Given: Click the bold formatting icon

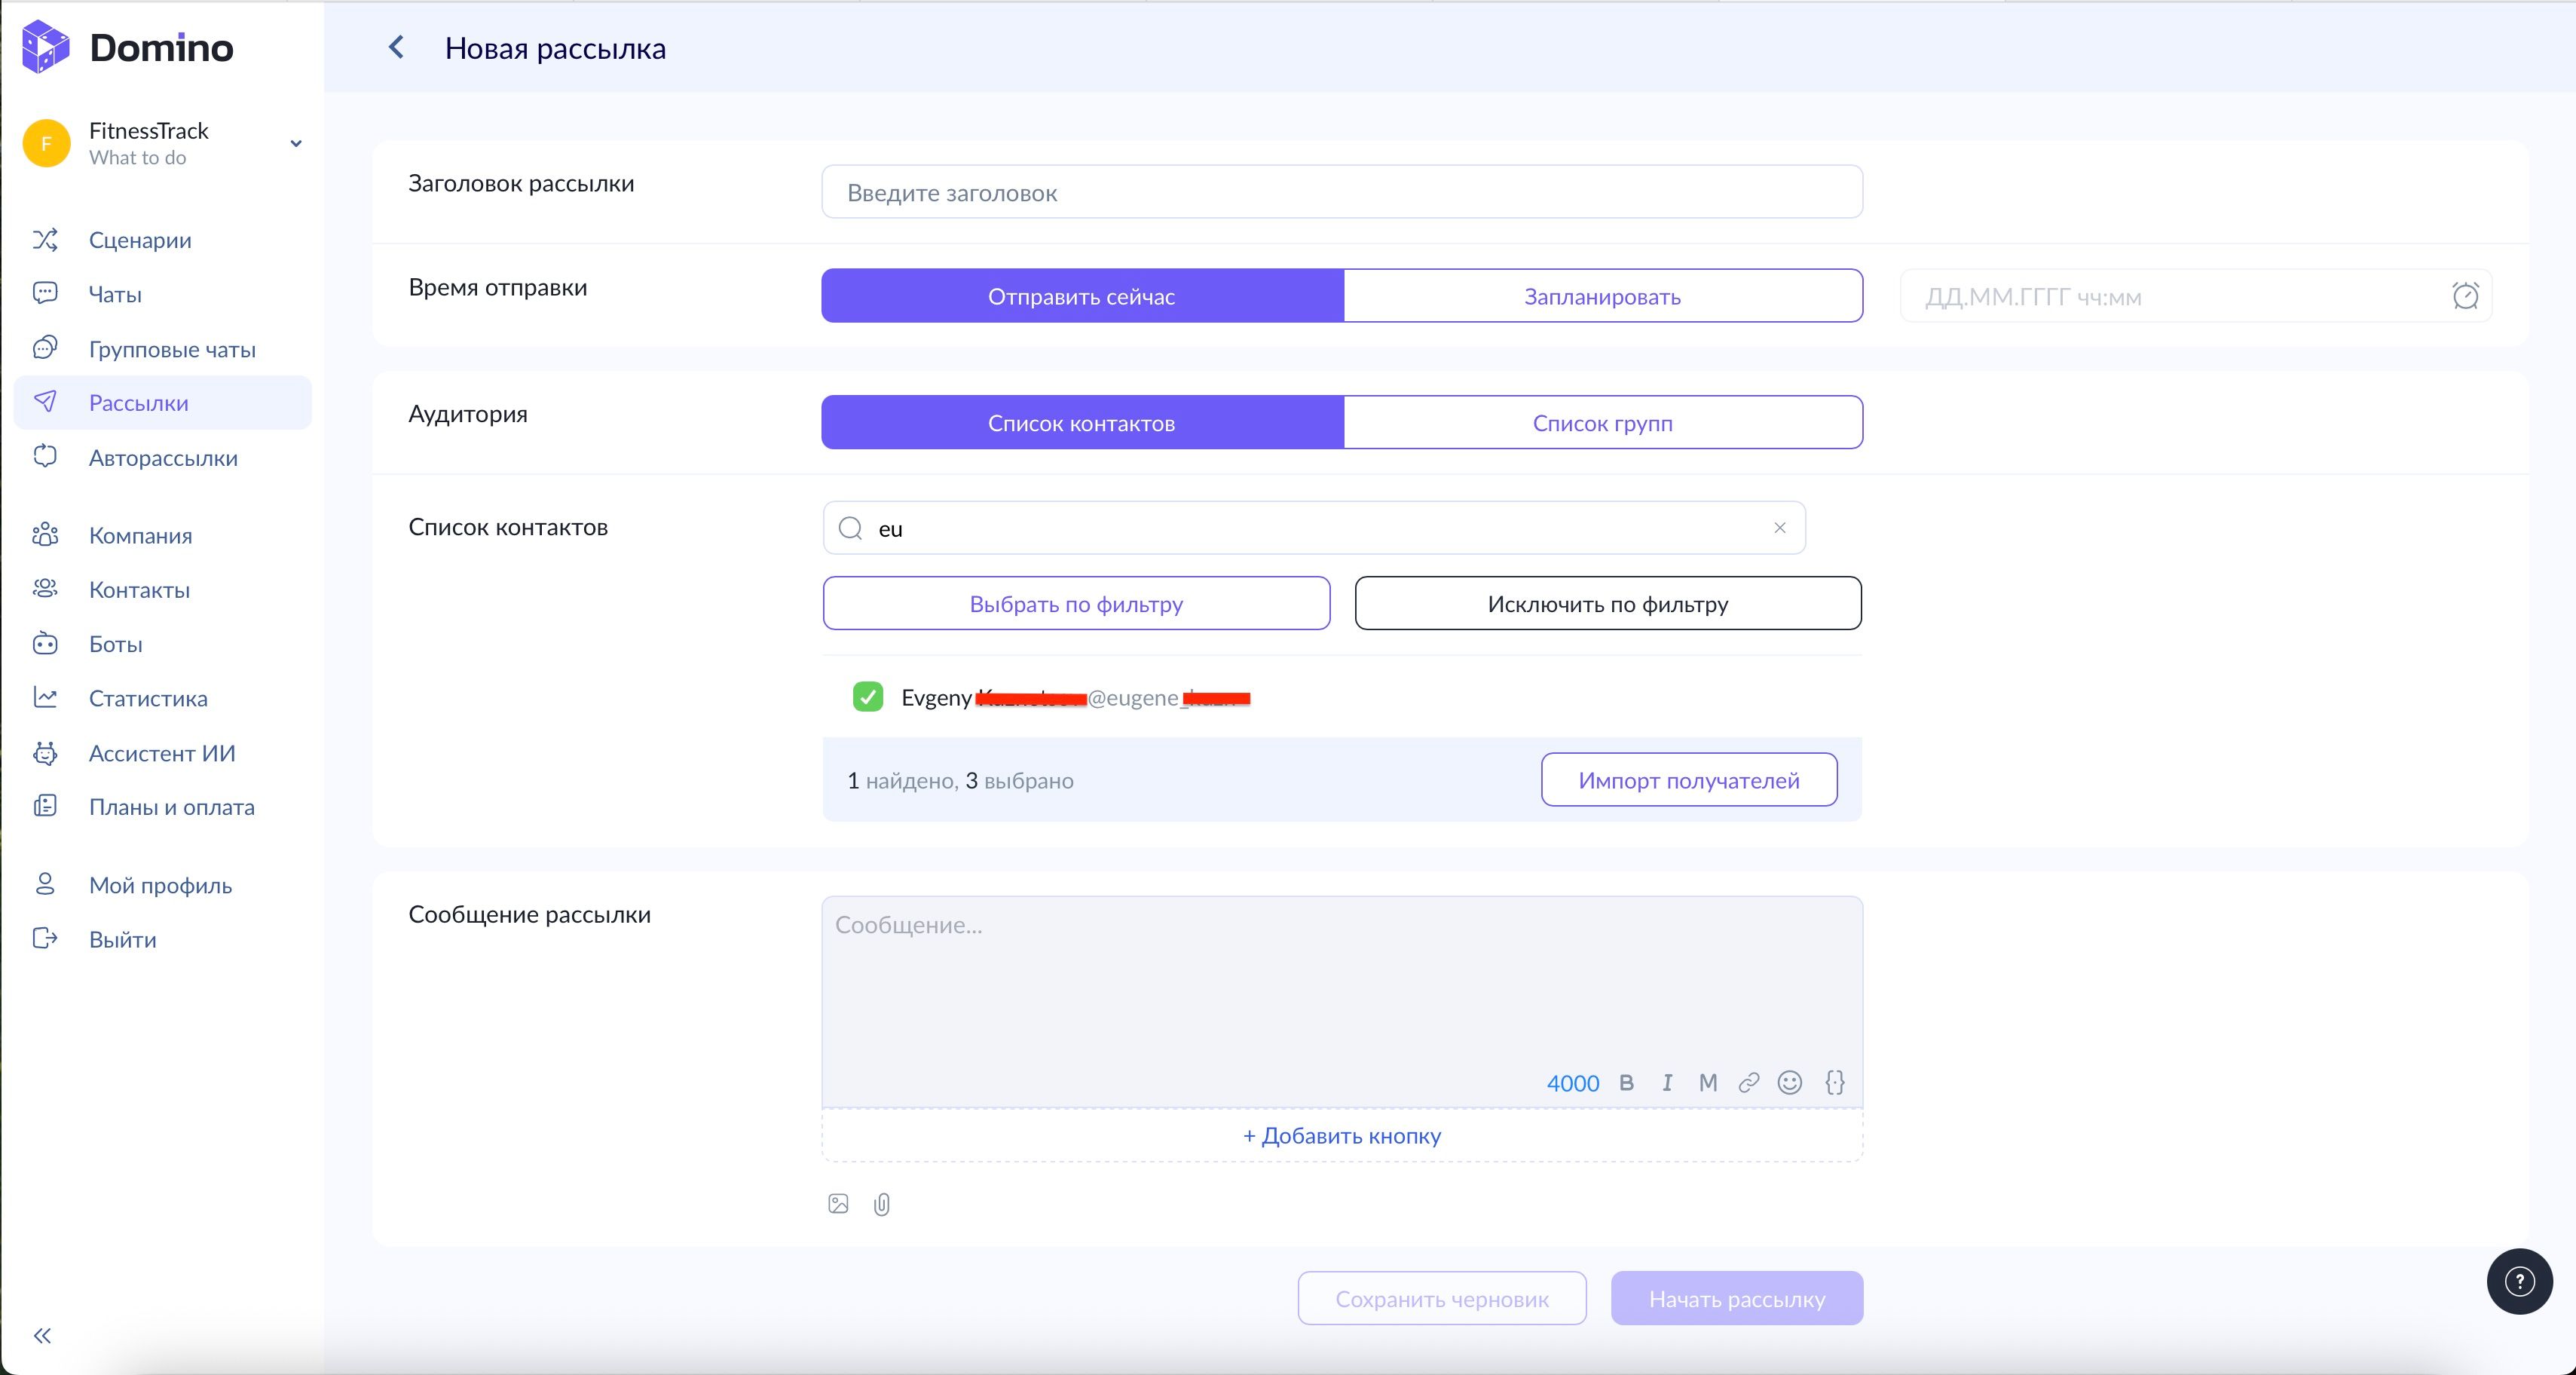Looking at the screenshot, I should (x=1626, y=1082).
